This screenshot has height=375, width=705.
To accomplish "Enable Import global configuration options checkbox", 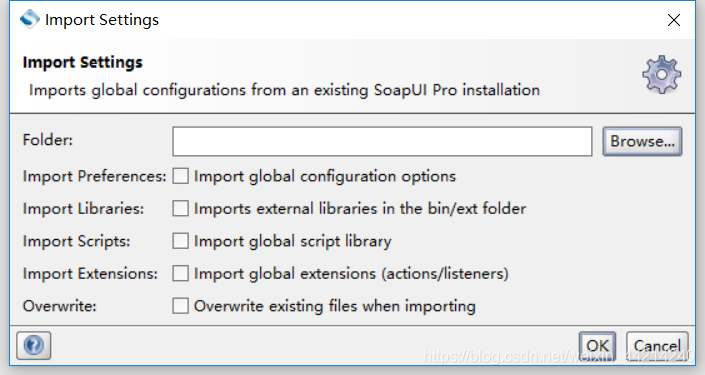I will (x=180, y=176).
